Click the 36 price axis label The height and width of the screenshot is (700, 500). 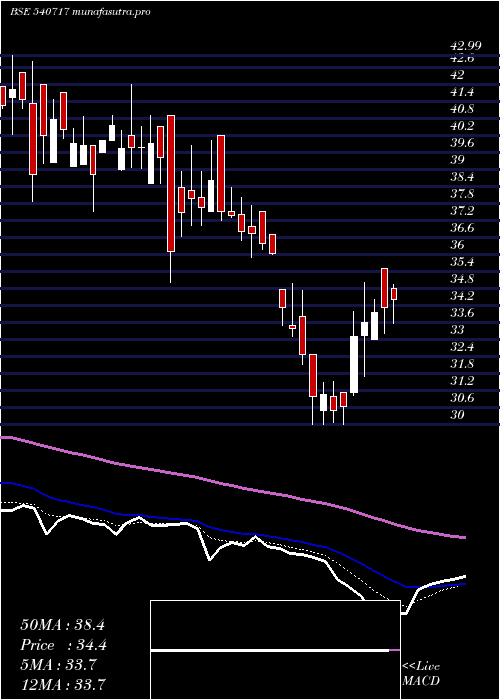458,245
